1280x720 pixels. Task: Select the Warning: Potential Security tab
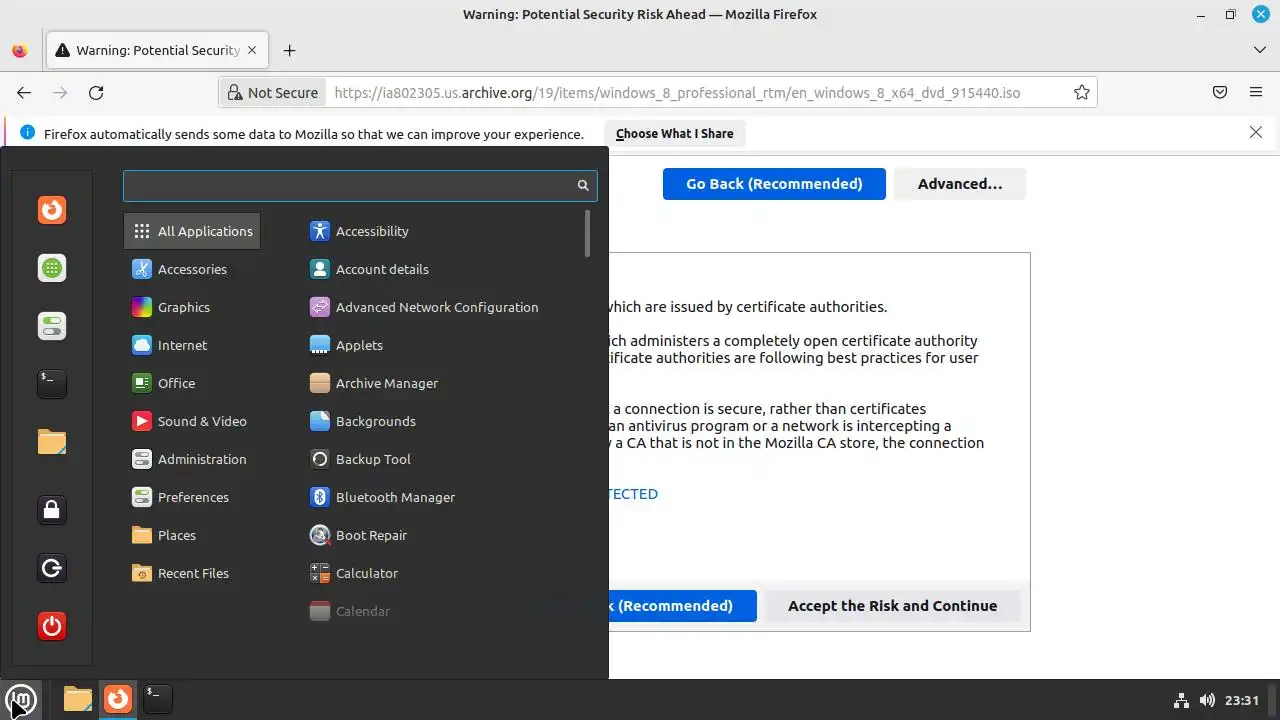pyautogui.click(x=156, y=50)
